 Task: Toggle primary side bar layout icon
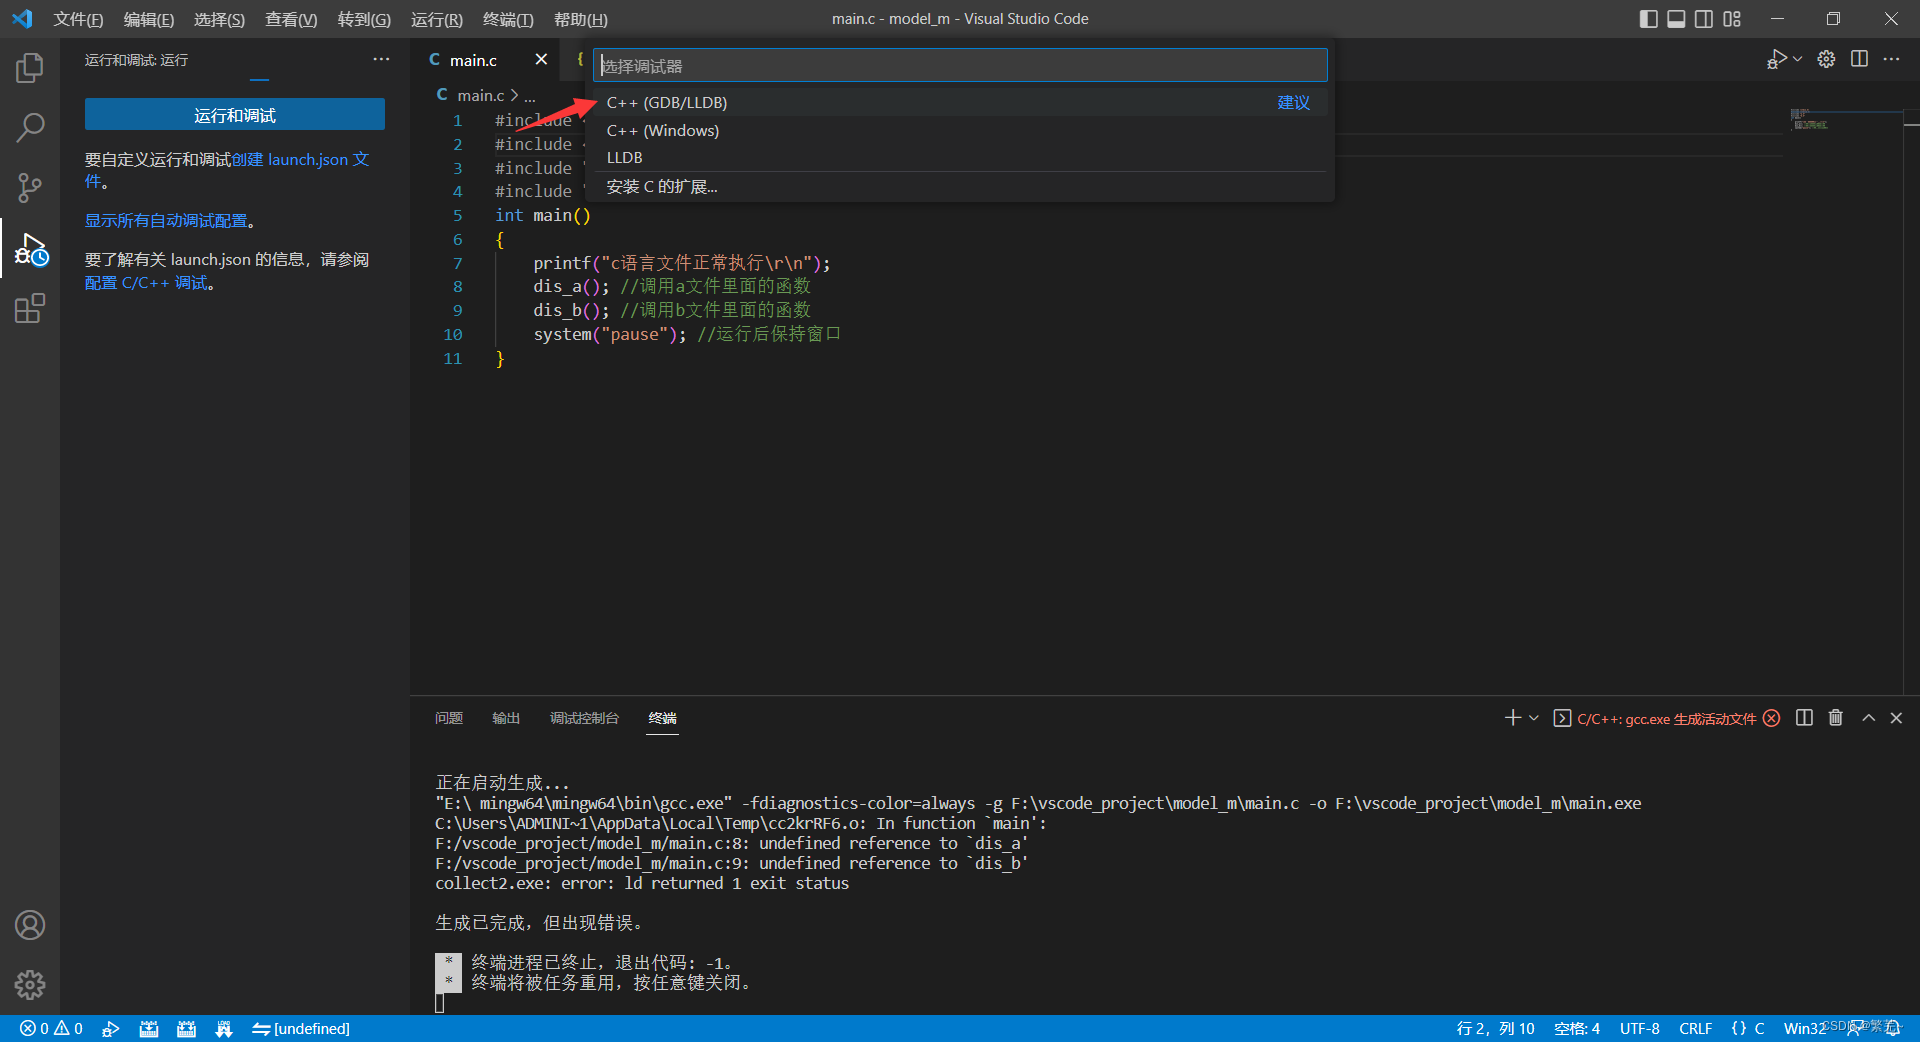(1649, 19)
